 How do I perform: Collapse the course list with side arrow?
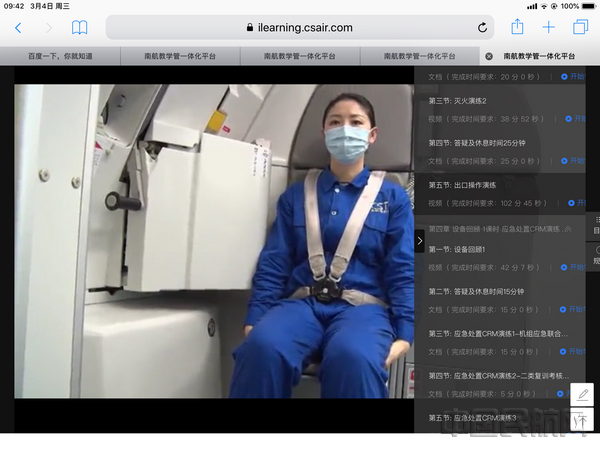420,240
